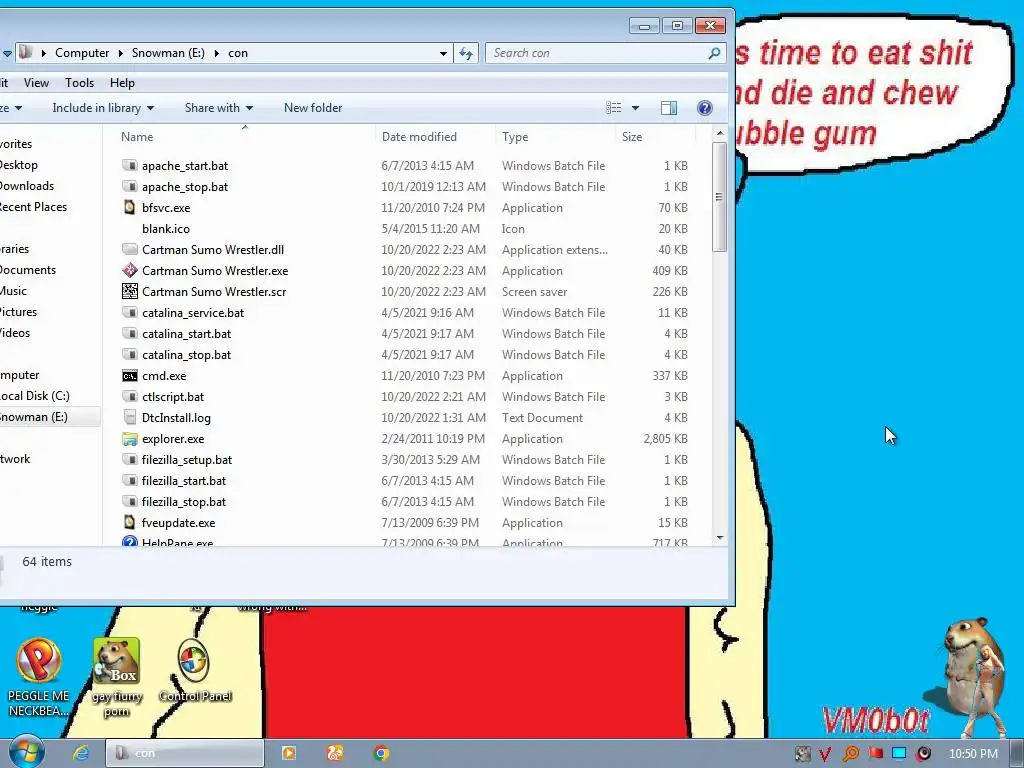This screenshot has width=1024, height=768.
Task: Click the file list scrollbar thumb
Action: [x=720, y=196]
